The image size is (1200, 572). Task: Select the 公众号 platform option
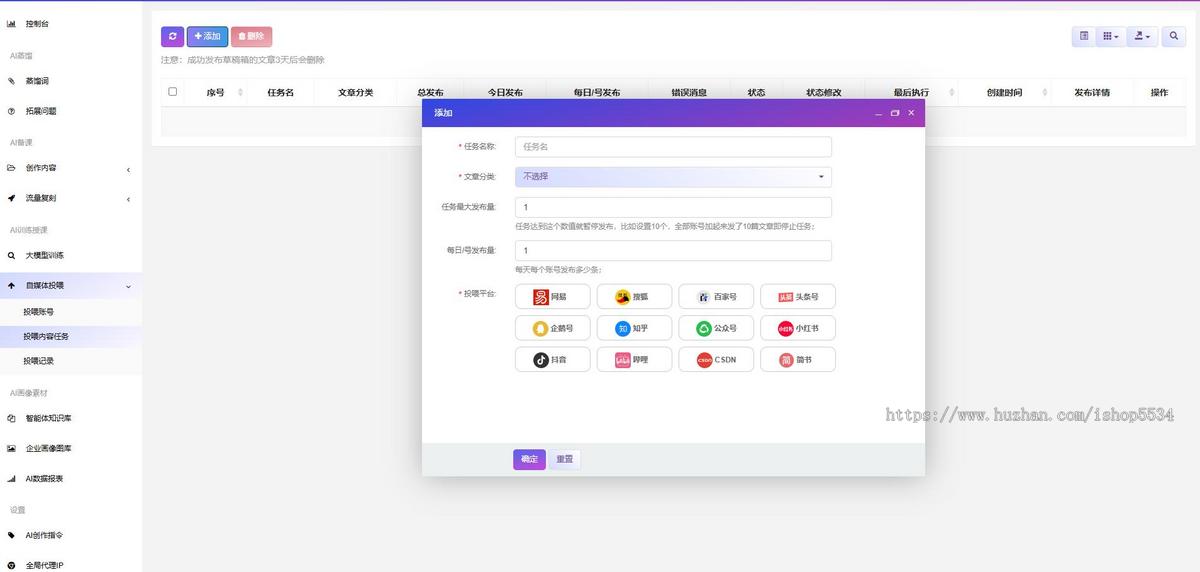(716, 328)
